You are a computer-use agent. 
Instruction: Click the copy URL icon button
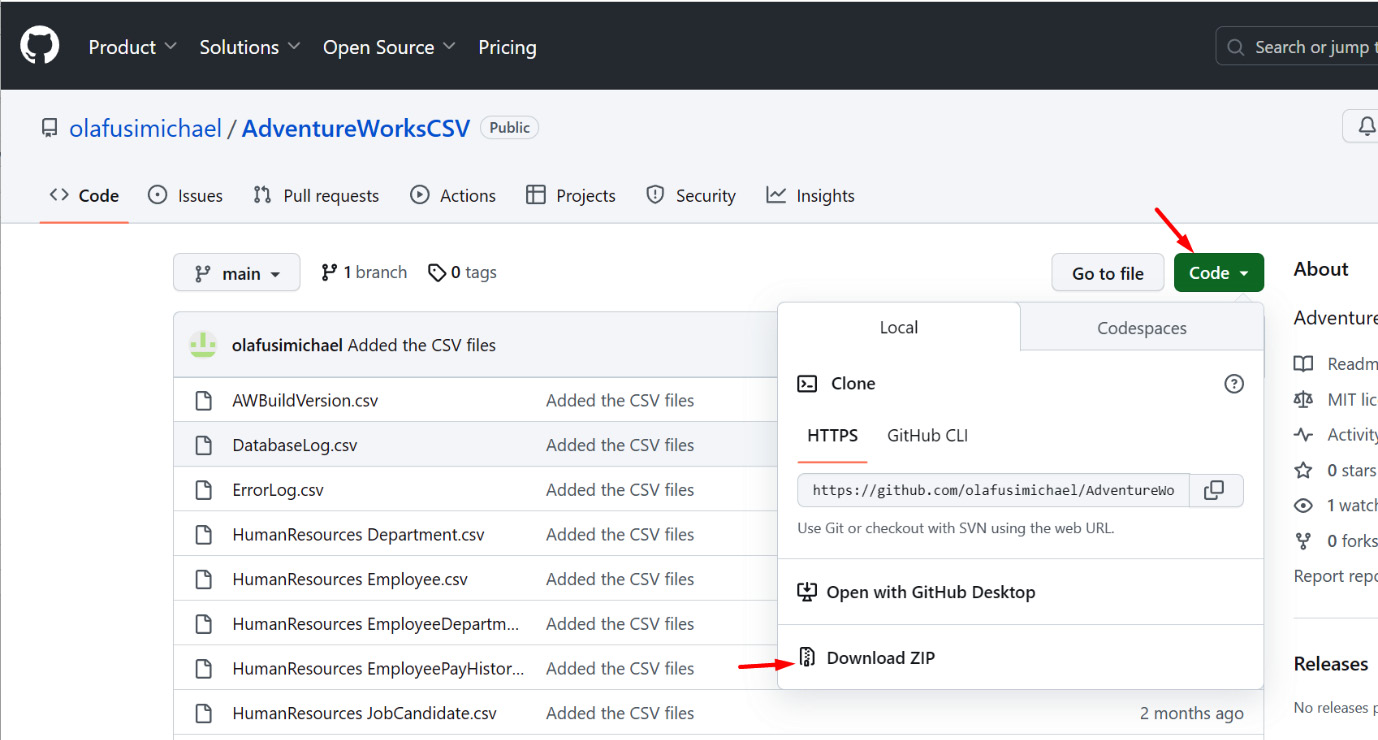point(1214,490)
